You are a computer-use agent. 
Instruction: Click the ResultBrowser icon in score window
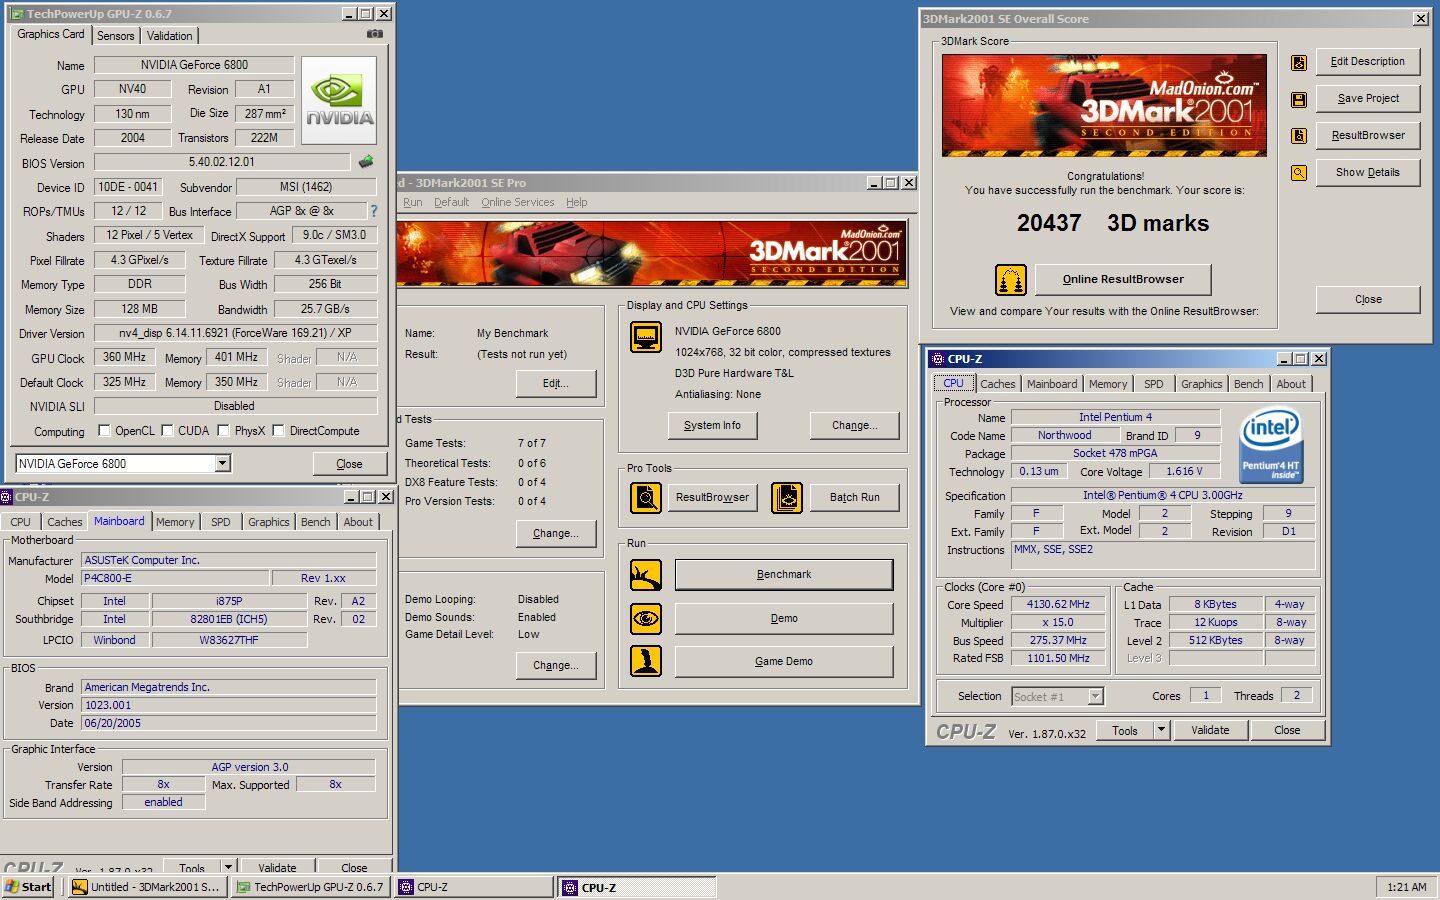[1299, 136]
